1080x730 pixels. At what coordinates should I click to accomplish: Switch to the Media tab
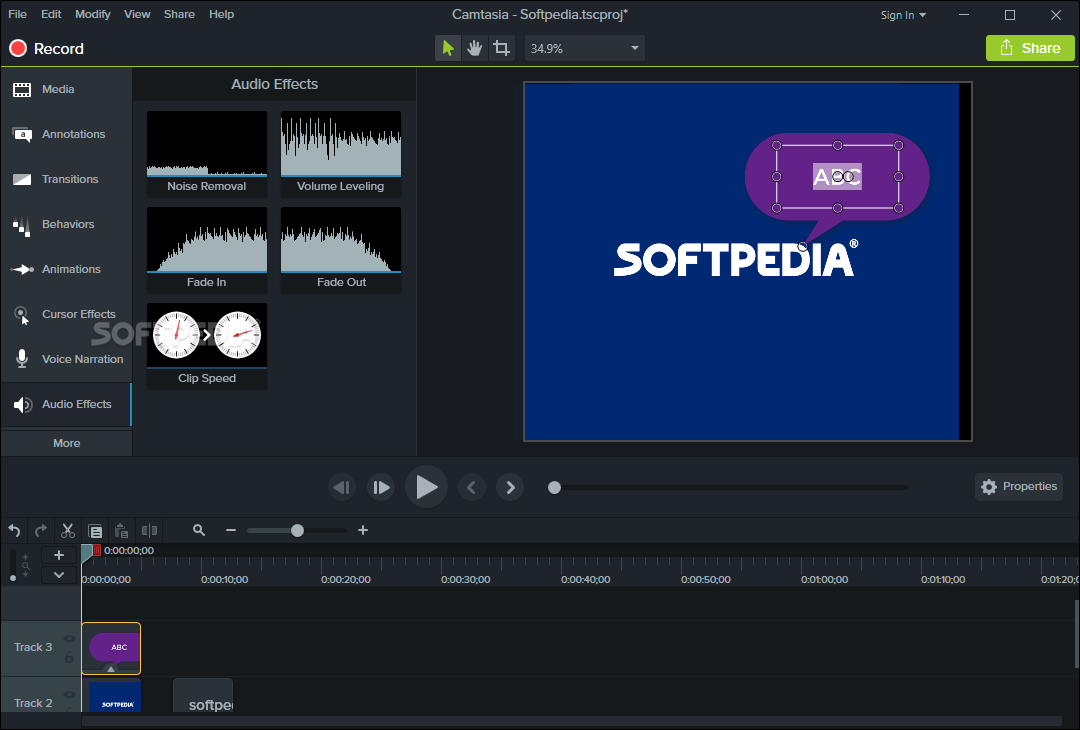coord(66,90)
